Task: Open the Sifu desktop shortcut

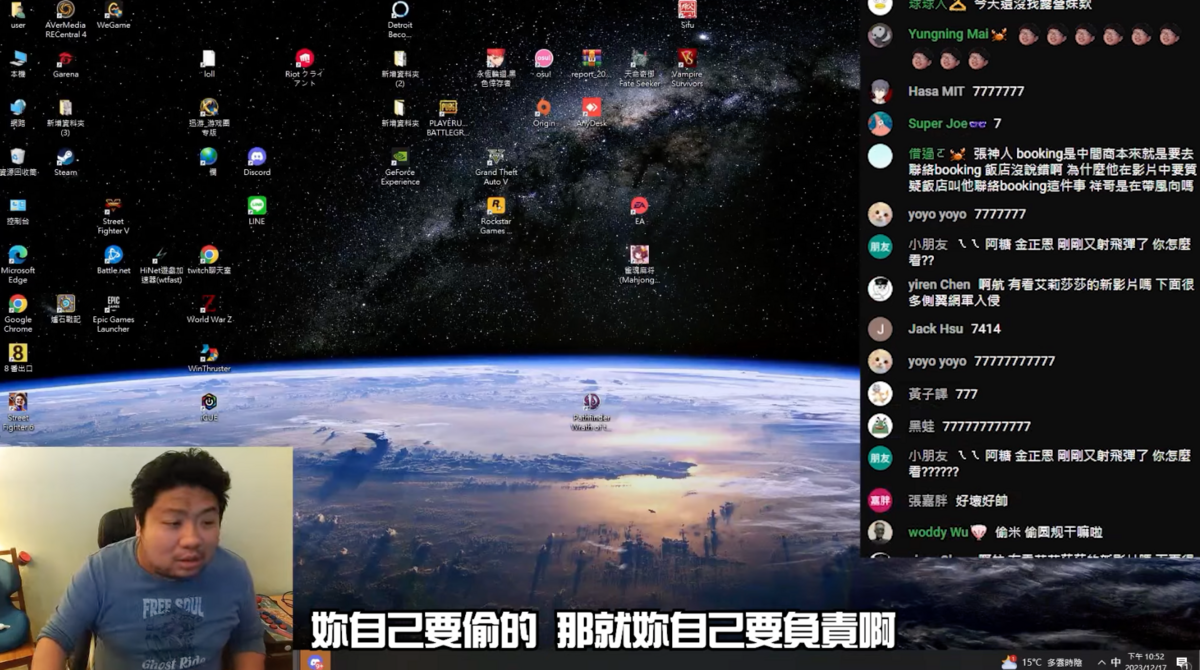Action: [687, 14]
